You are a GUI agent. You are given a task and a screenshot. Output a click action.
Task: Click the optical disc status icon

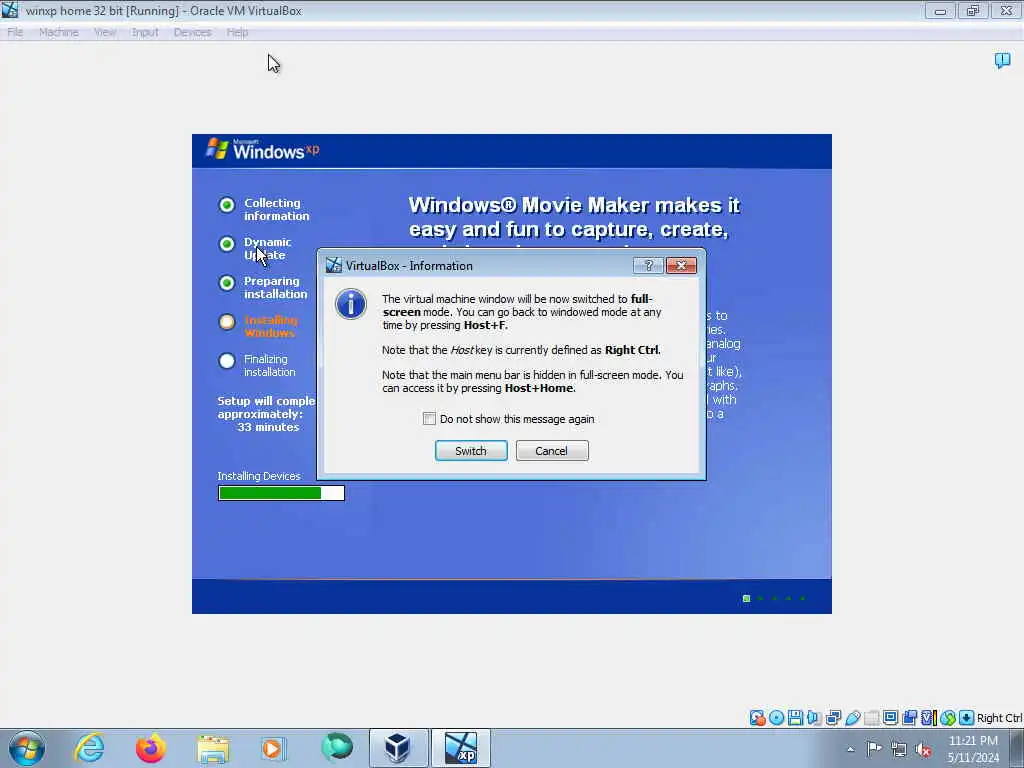[776, 718]
